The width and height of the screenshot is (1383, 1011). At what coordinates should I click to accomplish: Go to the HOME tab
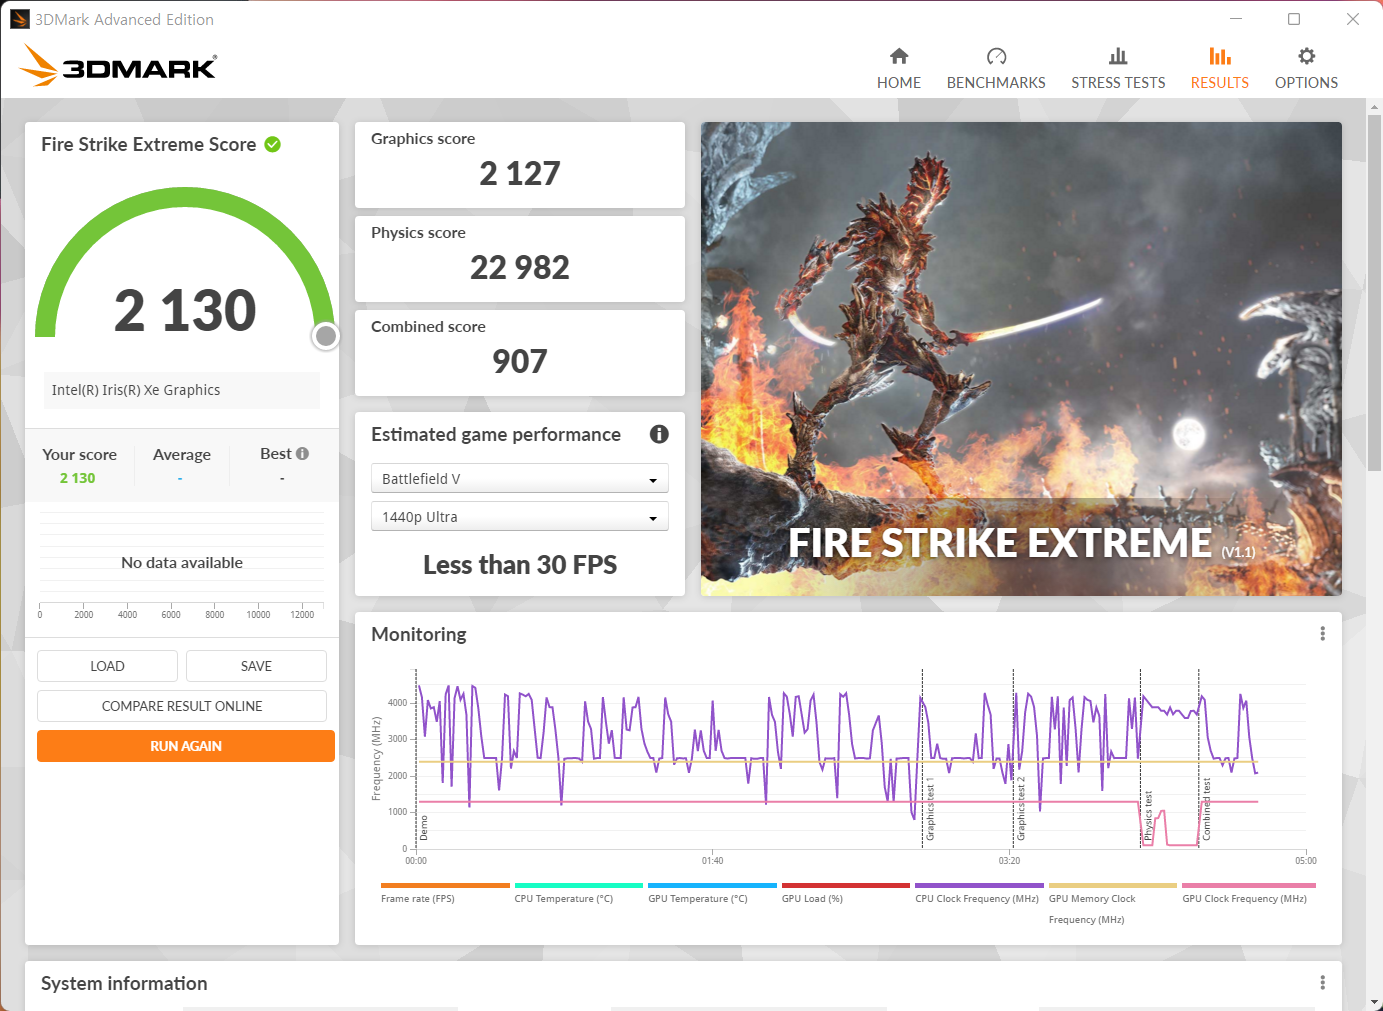tap(899, 69)
